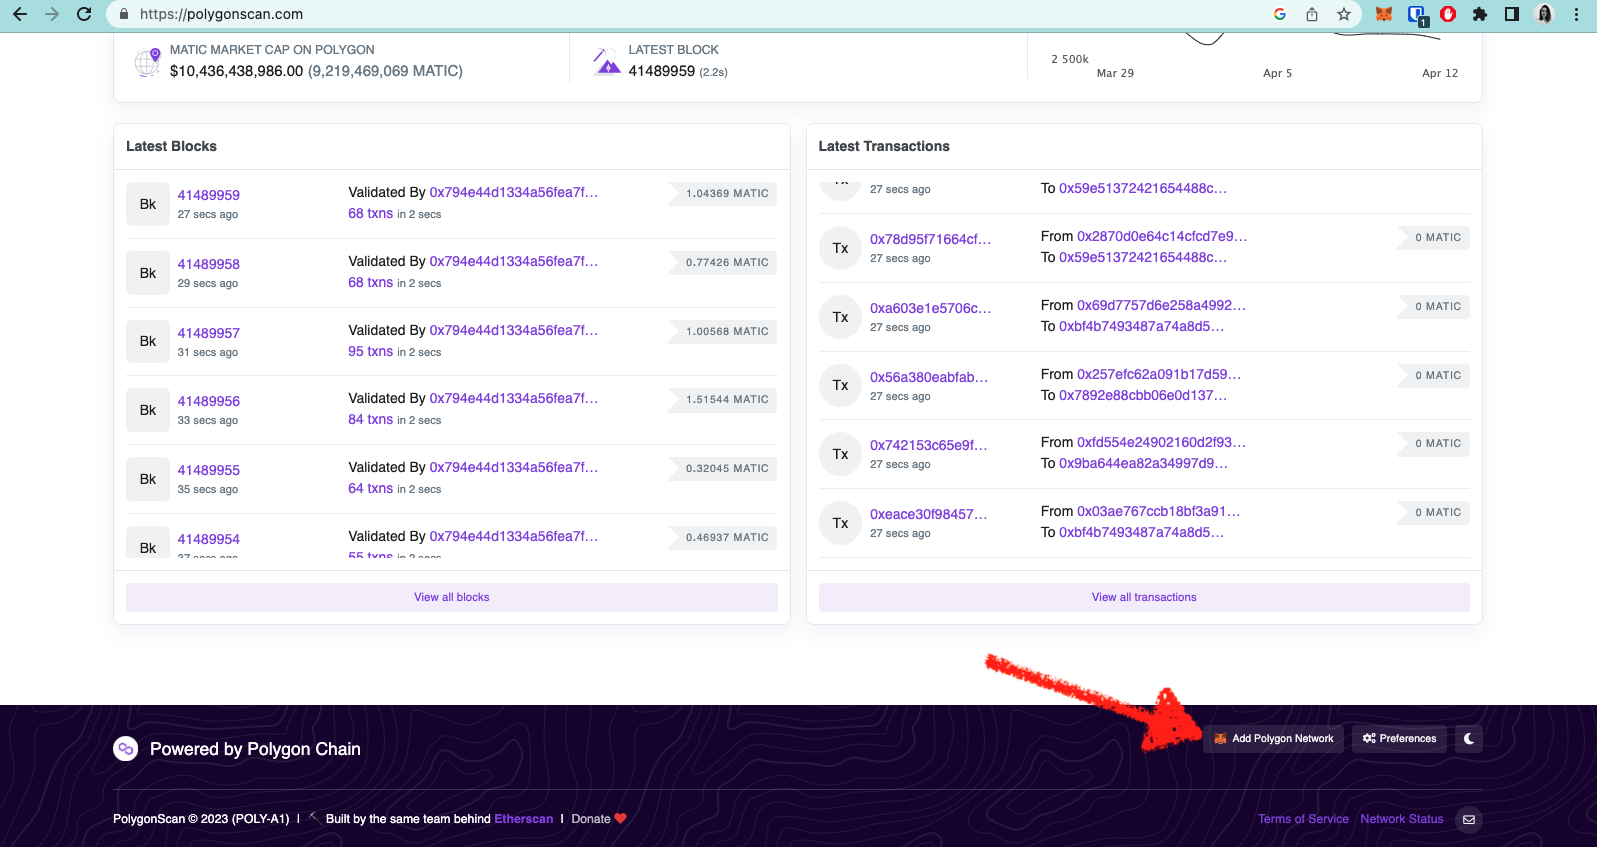Click the Tx icon for 0xeace30f98457…
This screenshot has height=847, width=1597.
point(840,523)
